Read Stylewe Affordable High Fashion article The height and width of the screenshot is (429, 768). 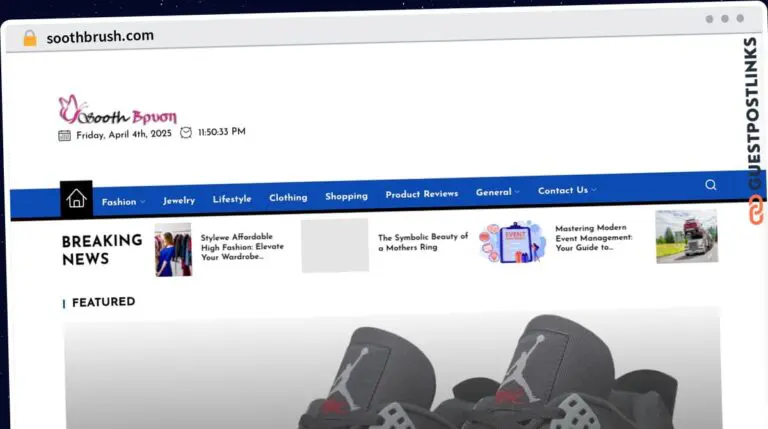tap(242, 246)
